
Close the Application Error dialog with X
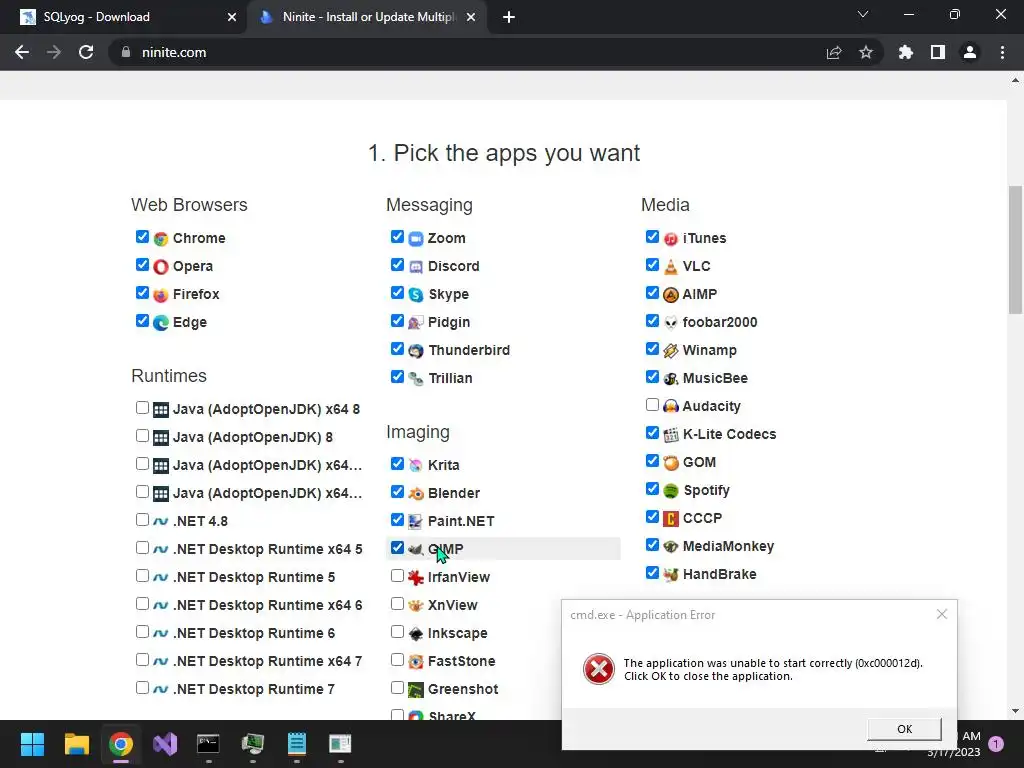942,614
